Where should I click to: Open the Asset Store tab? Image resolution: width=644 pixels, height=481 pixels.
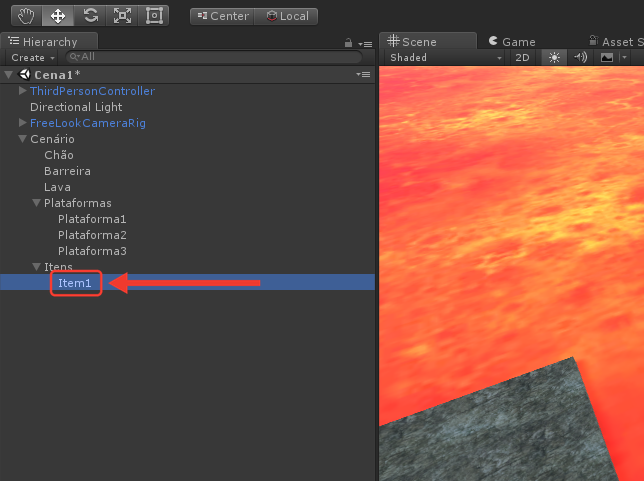(x=616, y=42)
